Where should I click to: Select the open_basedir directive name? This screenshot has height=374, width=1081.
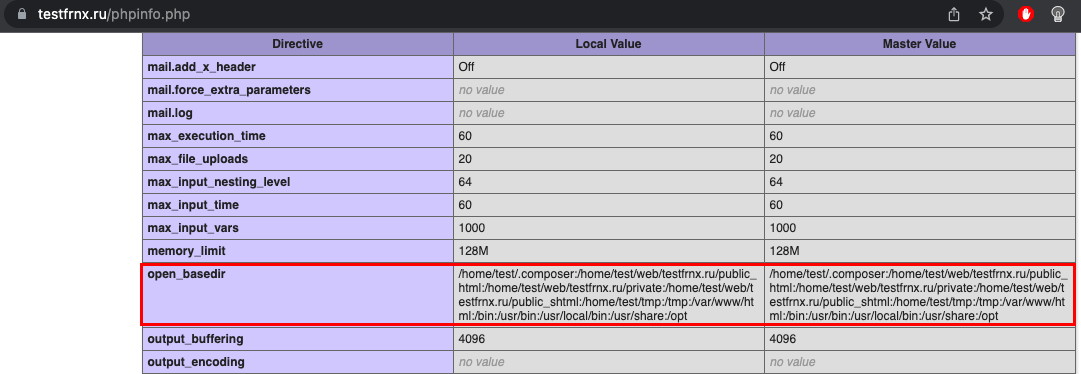click(186, 274)
